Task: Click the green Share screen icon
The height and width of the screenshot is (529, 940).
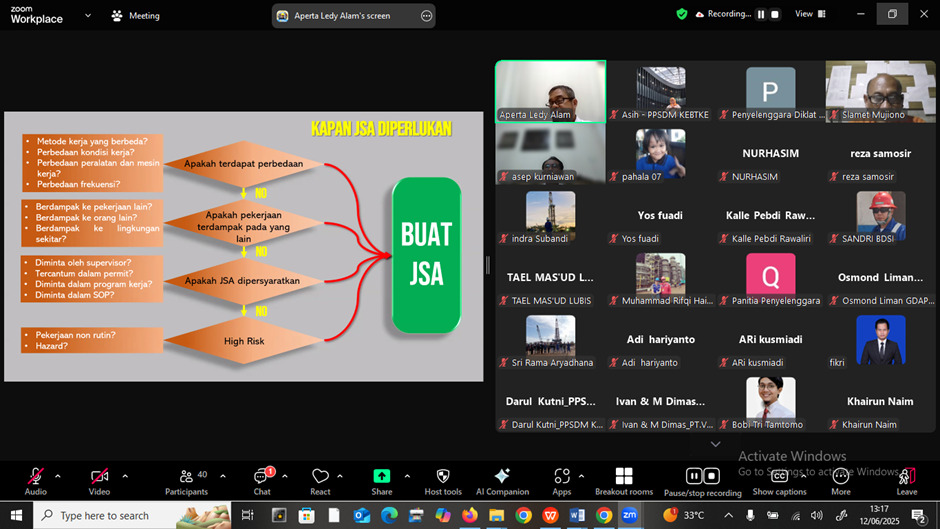Action: [381, 476]
